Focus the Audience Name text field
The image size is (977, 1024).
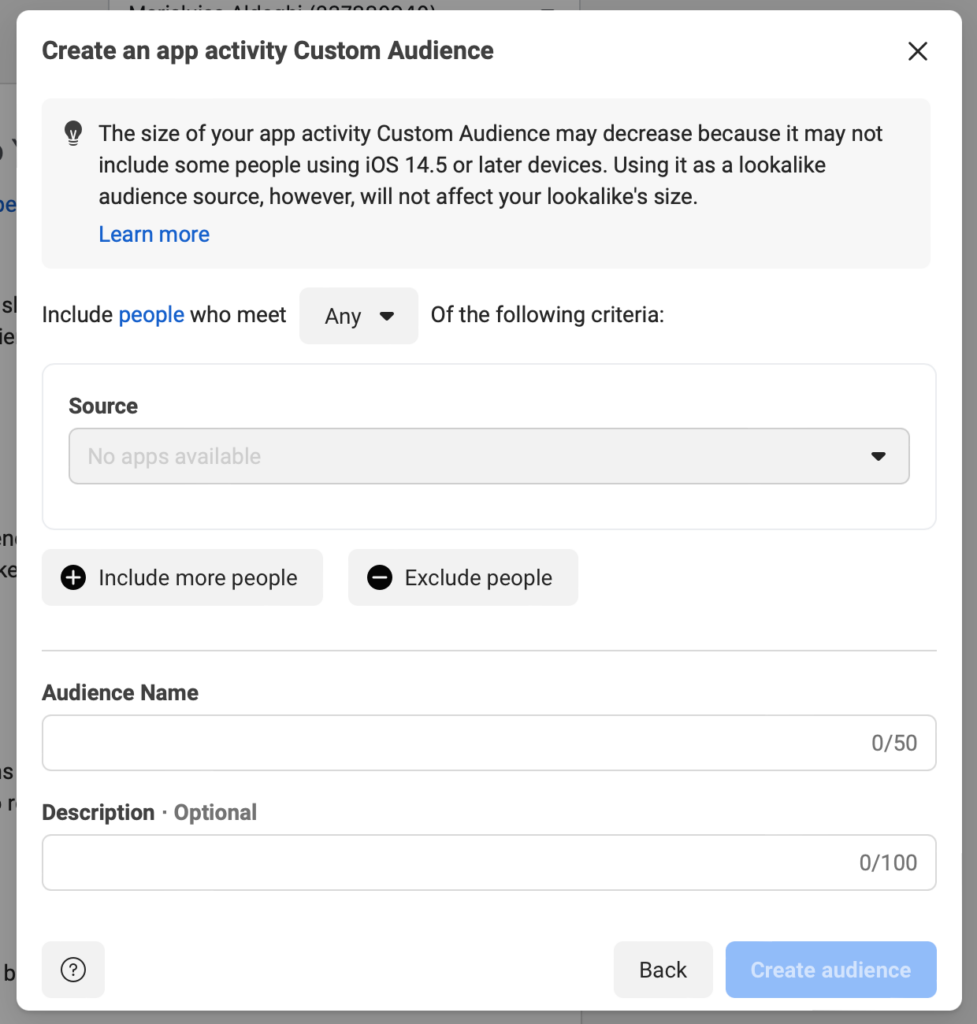pyautogui.click(x=450, y=743)
